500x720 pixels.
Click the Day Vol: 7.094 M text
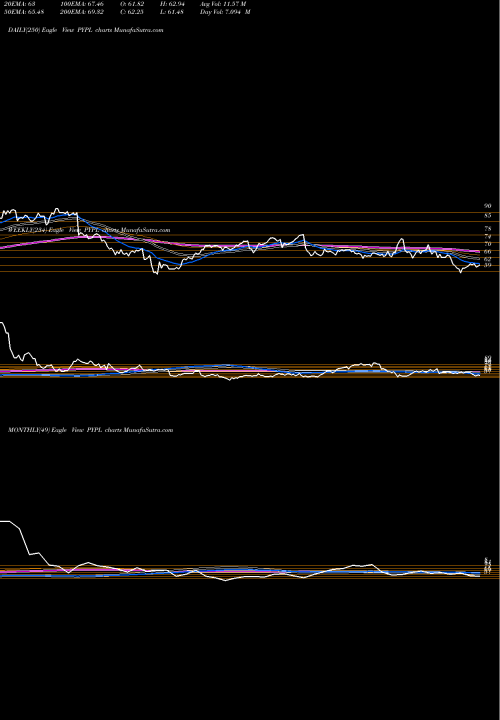coord(225,12)
